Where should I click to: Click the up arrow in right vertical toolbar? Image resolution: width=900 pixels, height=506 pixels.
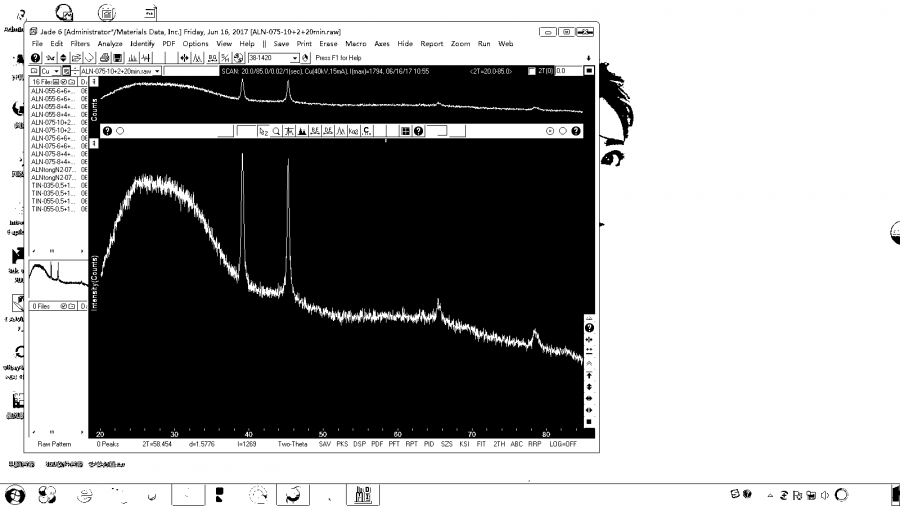pos(589,375)
